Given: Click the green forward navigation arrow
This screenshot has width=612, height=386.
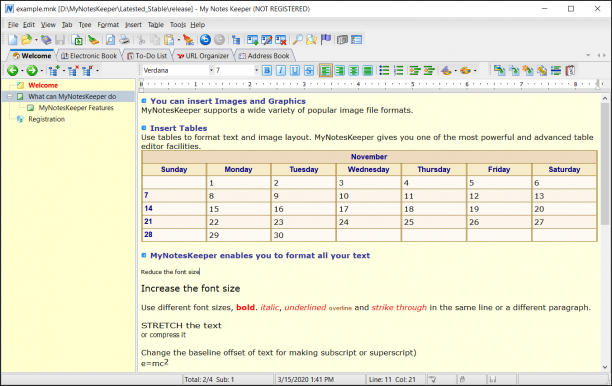Looking at the screenshot, I should pyautogui.click(x=32, y=71).
